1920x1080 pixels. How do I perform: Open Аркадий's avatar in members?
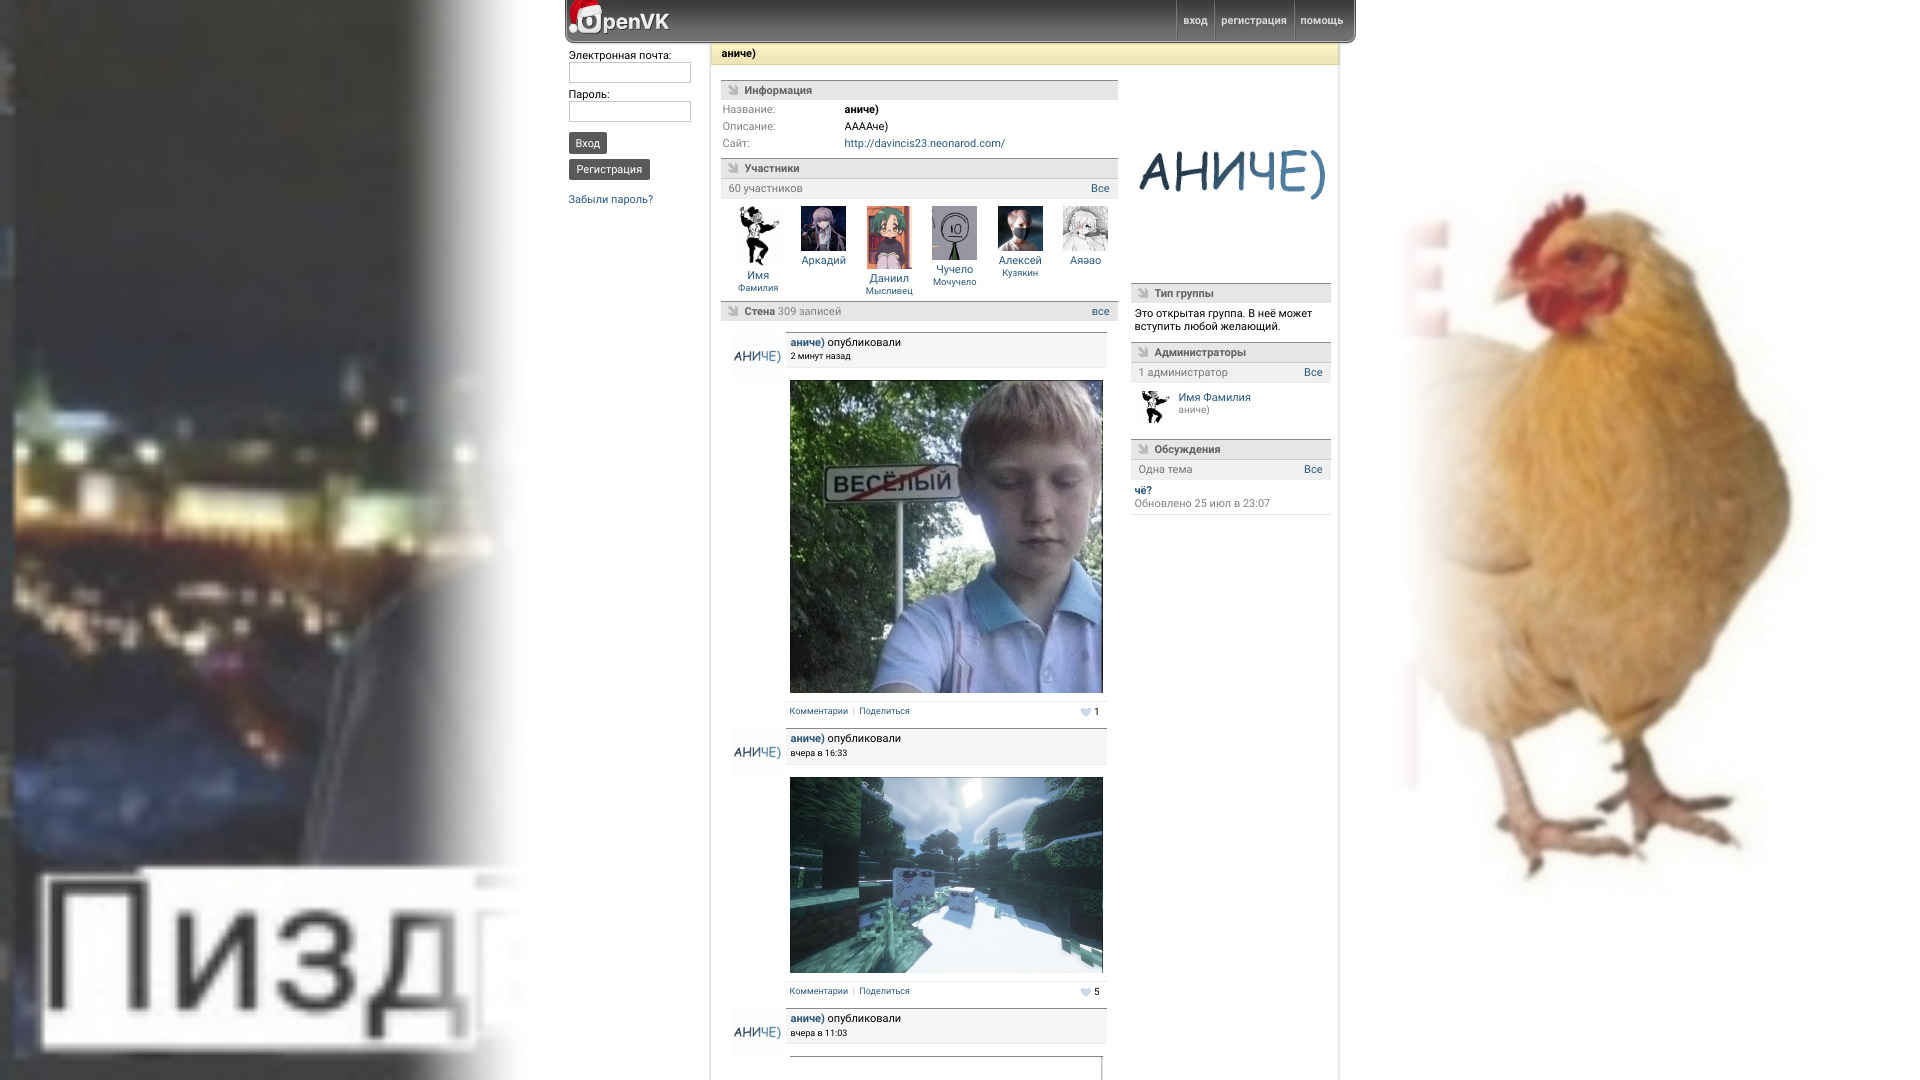pos(823,229)
